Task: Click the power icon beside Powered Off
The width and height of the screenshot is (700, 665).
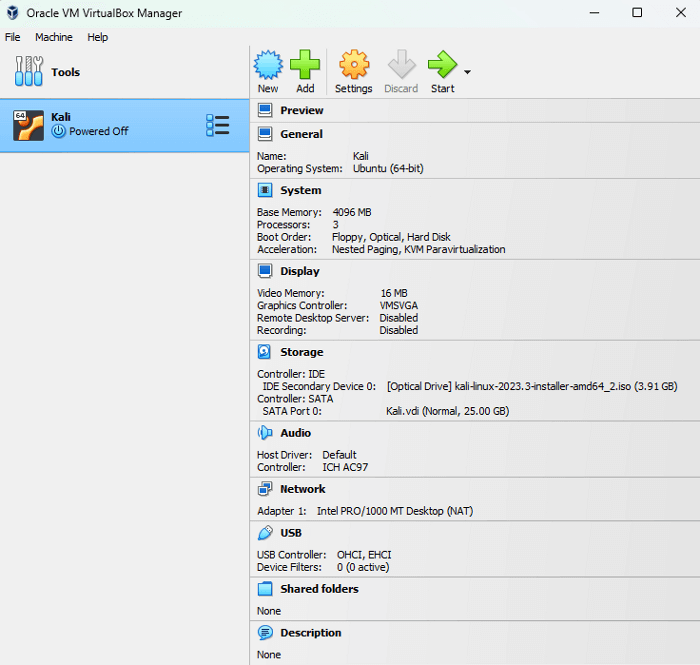Action: pos(58,131)
